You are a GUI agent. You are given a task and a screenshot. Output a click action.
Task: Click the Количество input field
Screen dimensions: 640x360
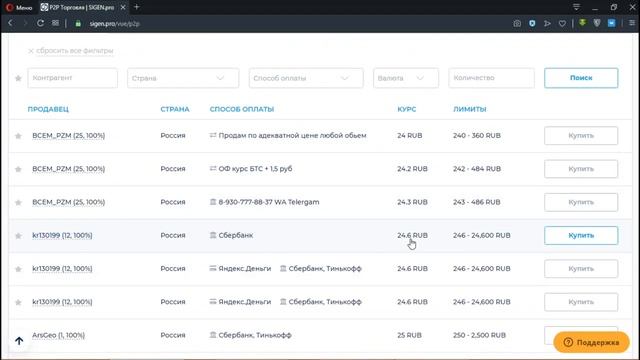click(491, 78)
